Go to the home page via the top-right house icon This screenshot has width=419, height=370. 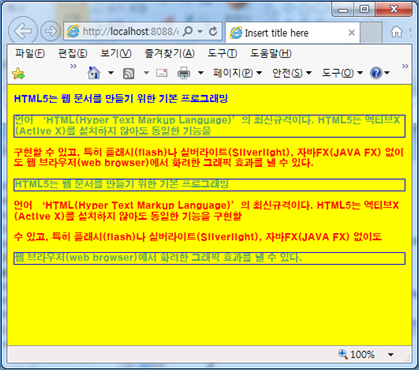coord(396,32)
